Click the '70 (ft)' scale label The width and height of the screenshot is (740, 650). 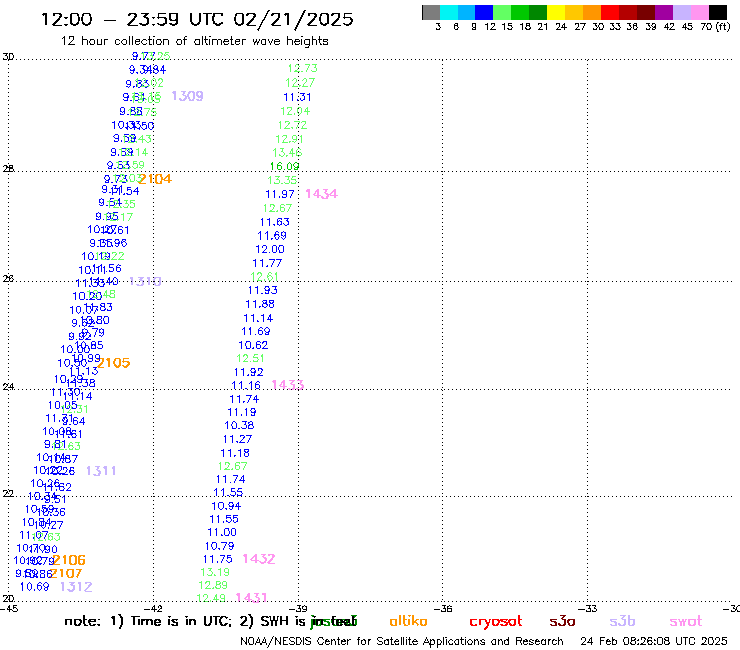(715, 26)
